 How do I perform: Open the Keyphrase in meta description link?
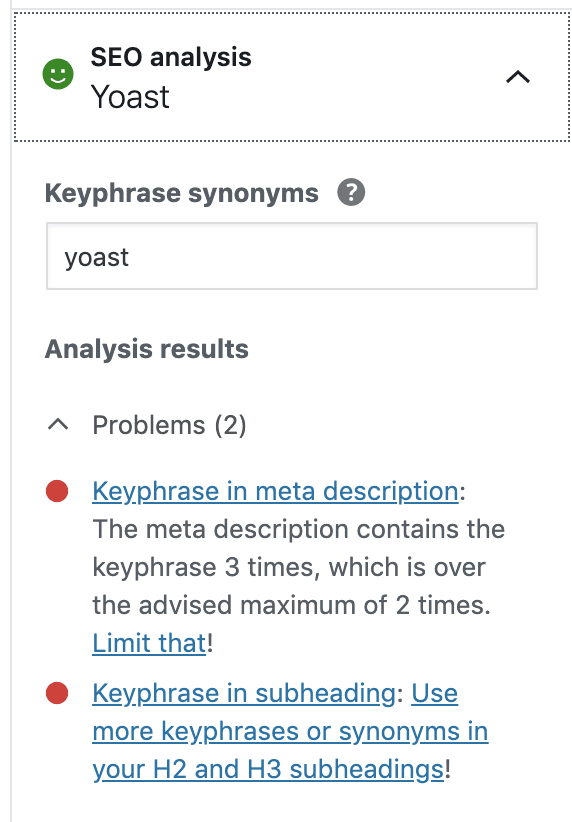[x=276, y=492]
